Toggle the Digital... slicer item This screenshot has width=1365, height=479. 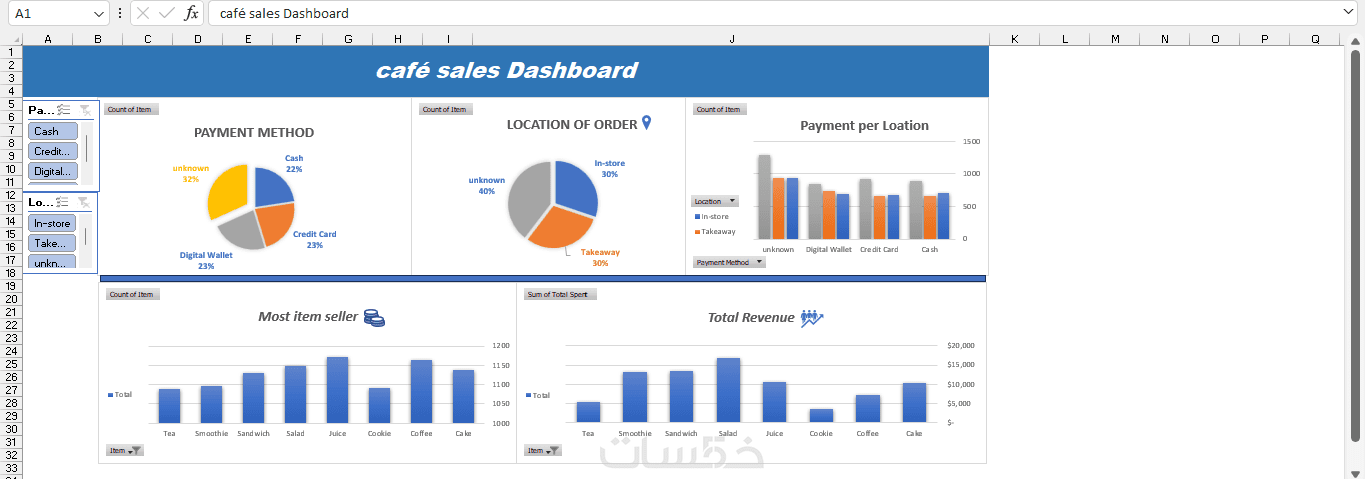(x=53, y=171)
